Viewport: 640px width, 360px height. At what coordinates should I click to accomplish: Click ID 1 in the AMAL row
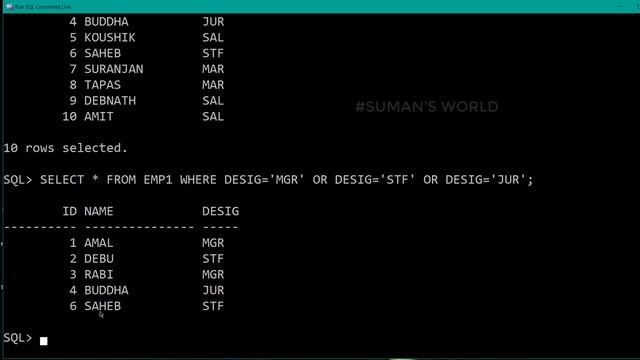pos(73,243)
